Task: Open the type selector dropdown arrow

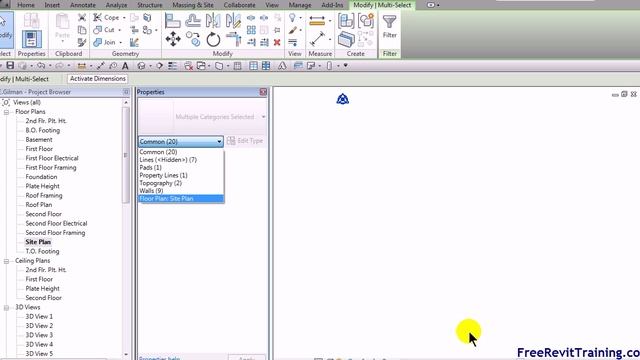Action: pos(263,117)
